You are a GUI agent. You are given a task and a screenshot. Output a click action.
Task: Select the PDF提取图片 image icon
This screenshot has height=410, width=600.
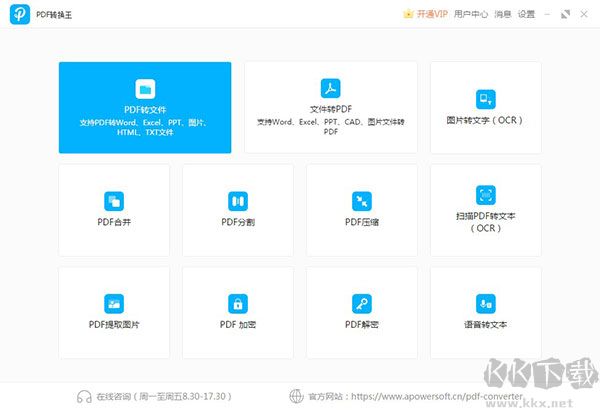coord(114,304)
